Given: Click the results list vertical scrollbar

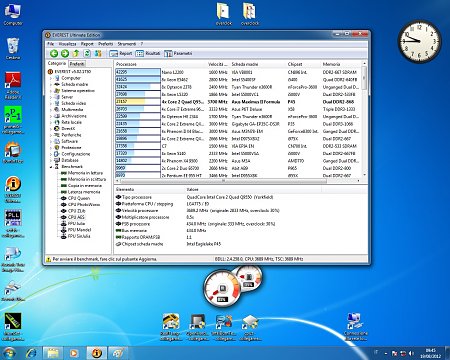Looking at the screenshot, I should (364, 119).
